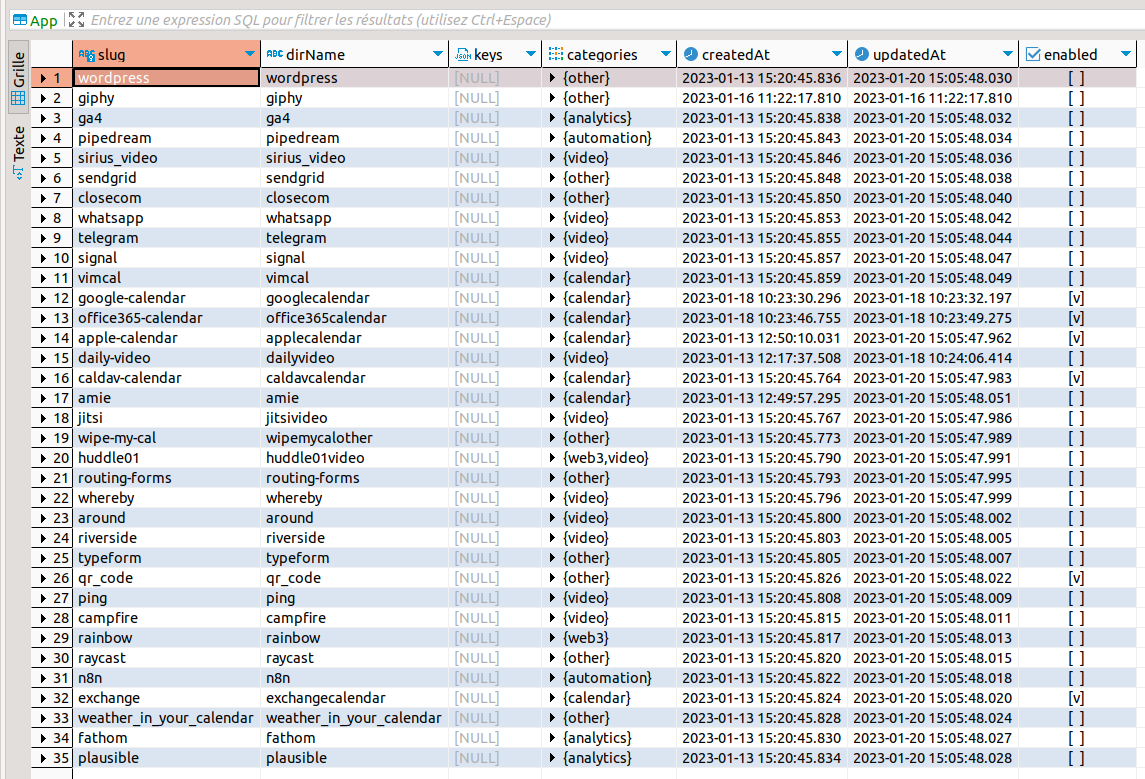This screenshot has height=779, width=1145.
Task: Select the slug cell 'ga4'
Action: [166, 118]
